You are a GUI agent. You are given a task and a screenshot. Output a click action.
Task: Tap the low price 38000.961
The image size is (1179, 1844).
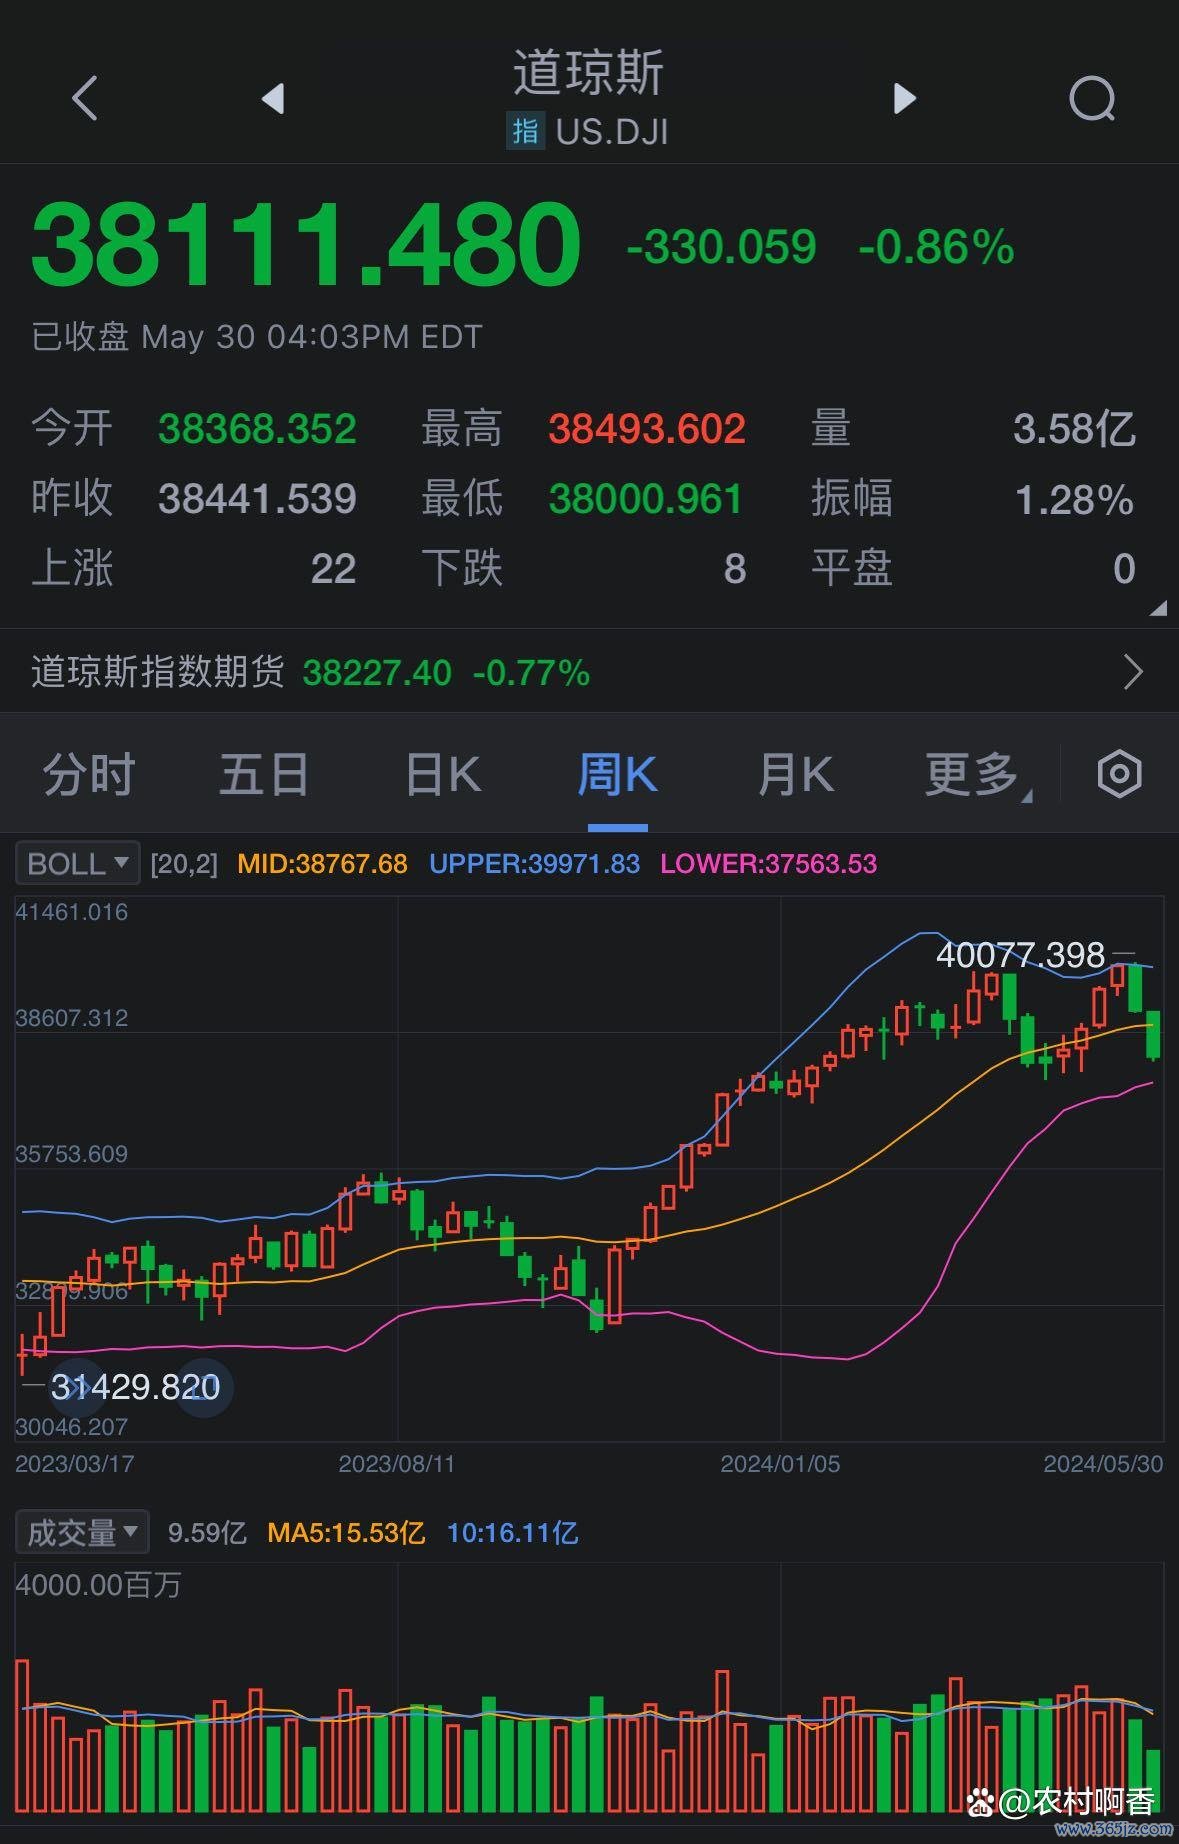tap(645, 498)
